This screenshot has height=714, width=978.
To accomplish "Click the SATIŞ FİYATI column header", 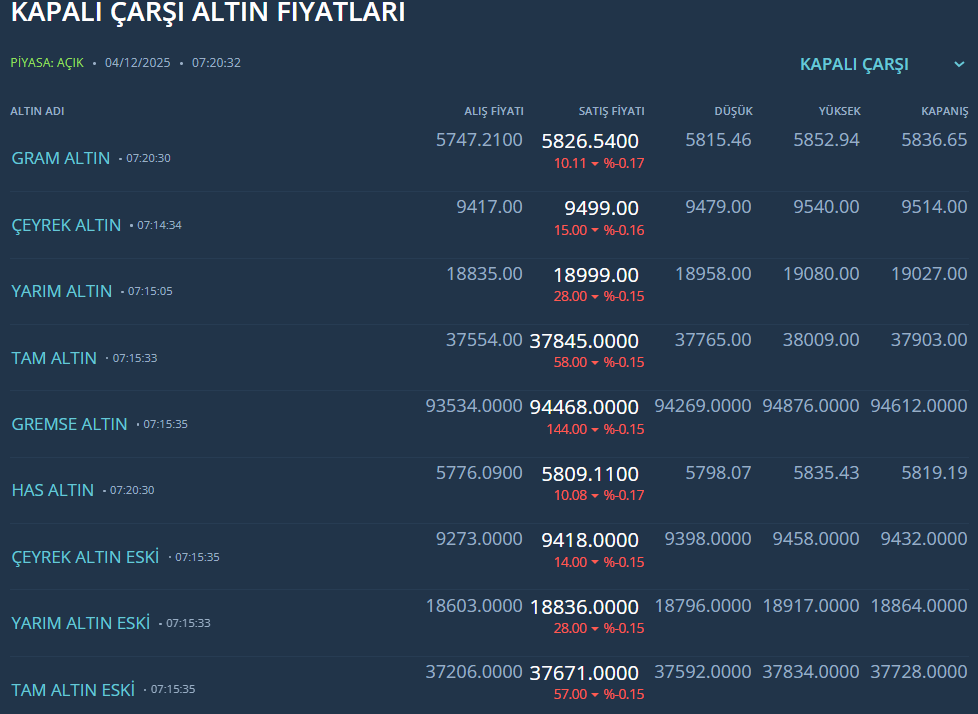I will click(611, 111).
